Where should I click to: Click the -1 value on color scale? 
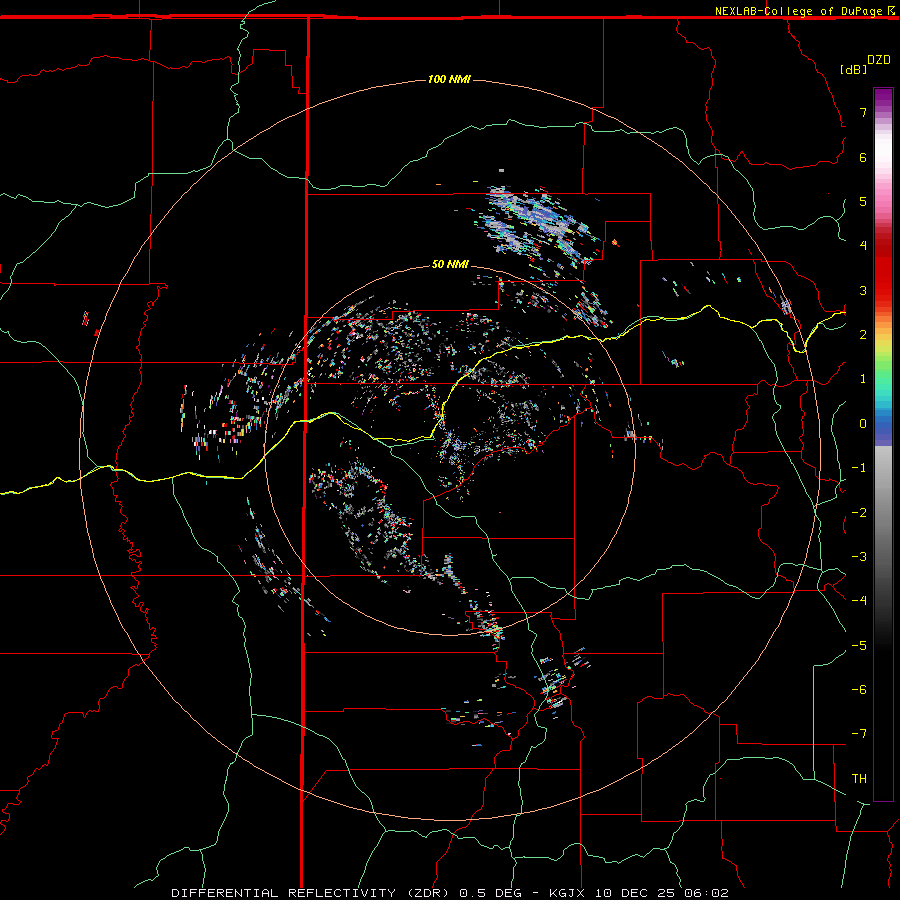859,468
